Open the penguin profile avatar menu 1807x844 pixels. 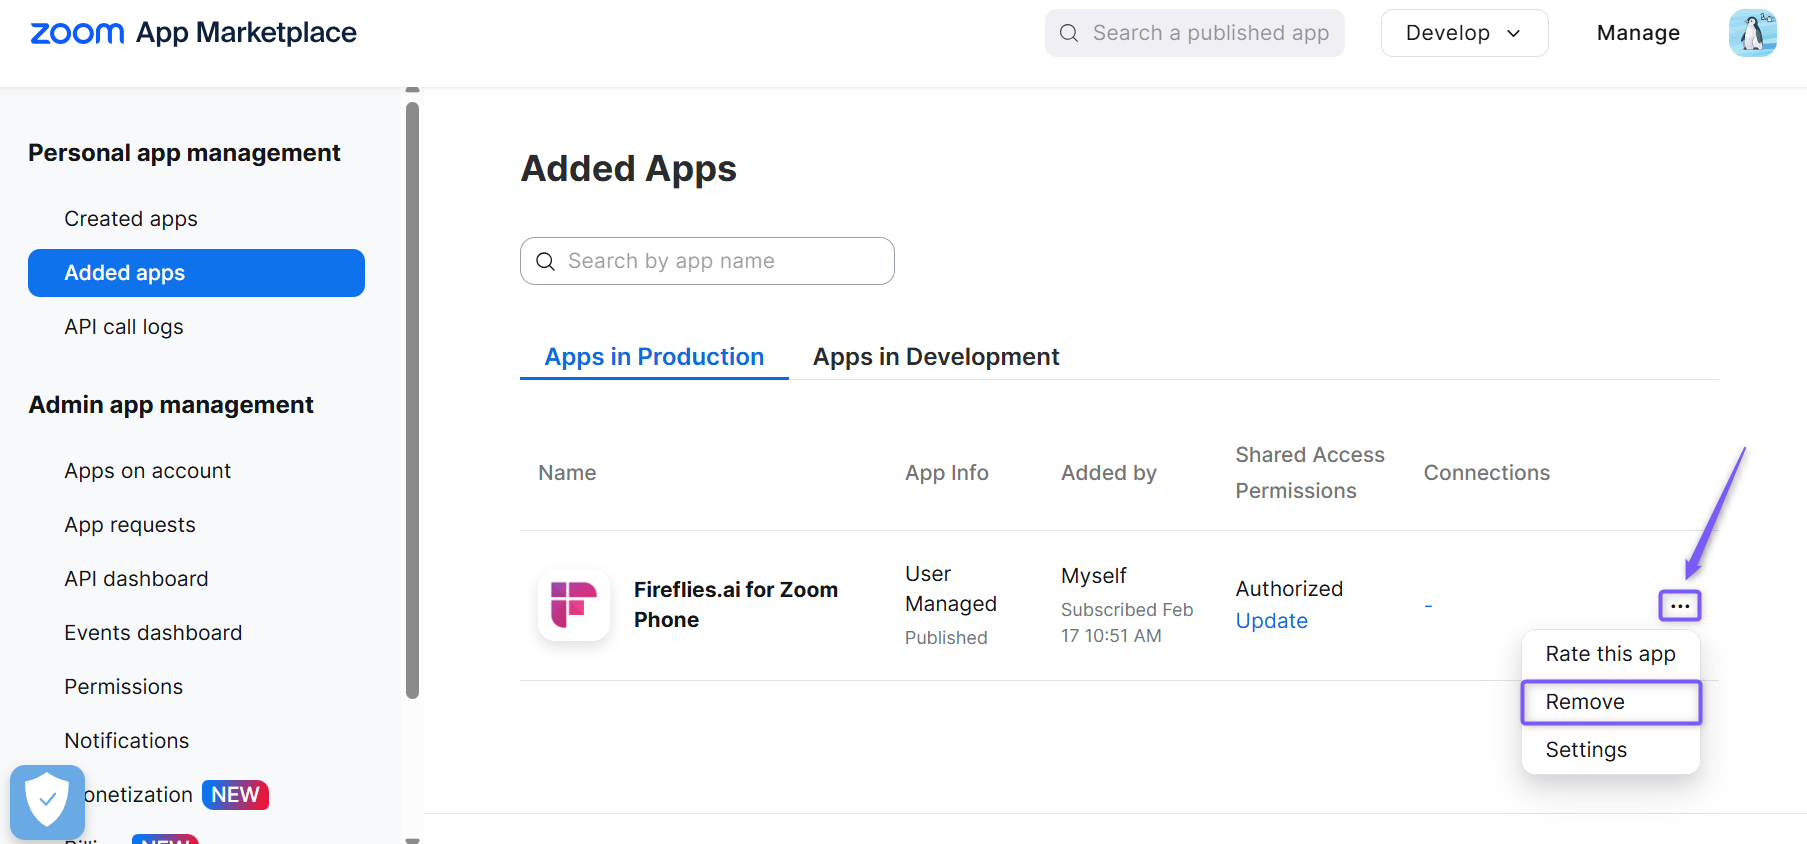click(1752, 33)
